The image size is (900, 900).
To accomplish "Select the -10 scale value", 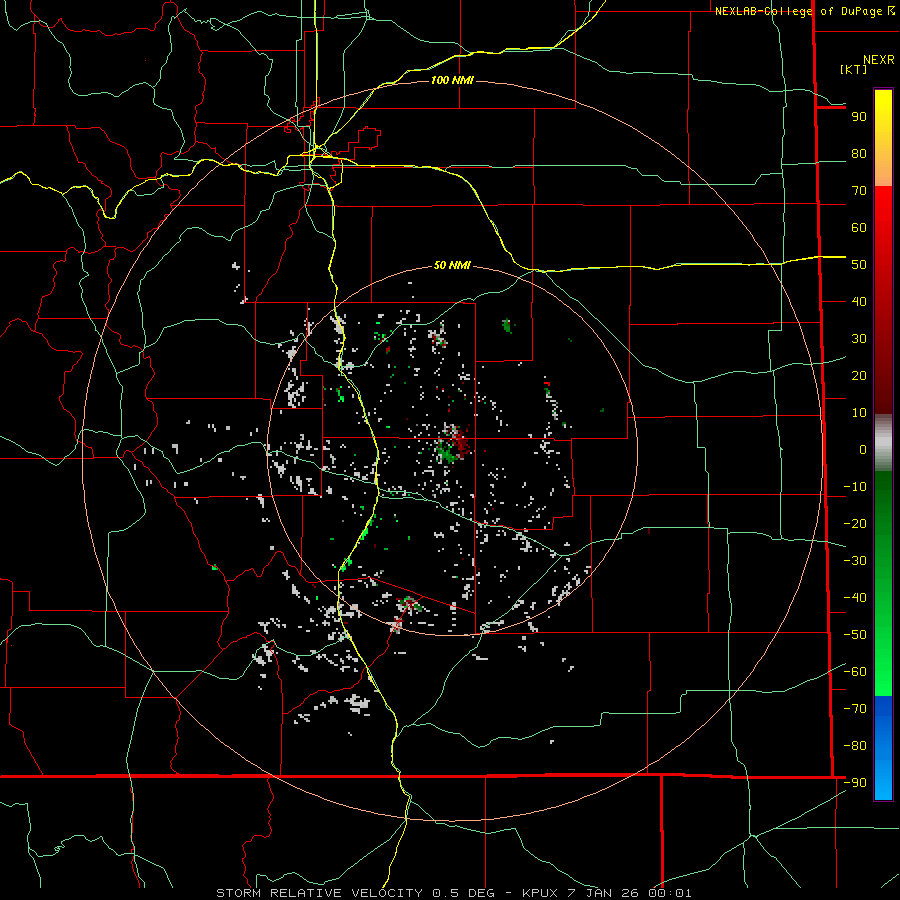I will point(855,487).
